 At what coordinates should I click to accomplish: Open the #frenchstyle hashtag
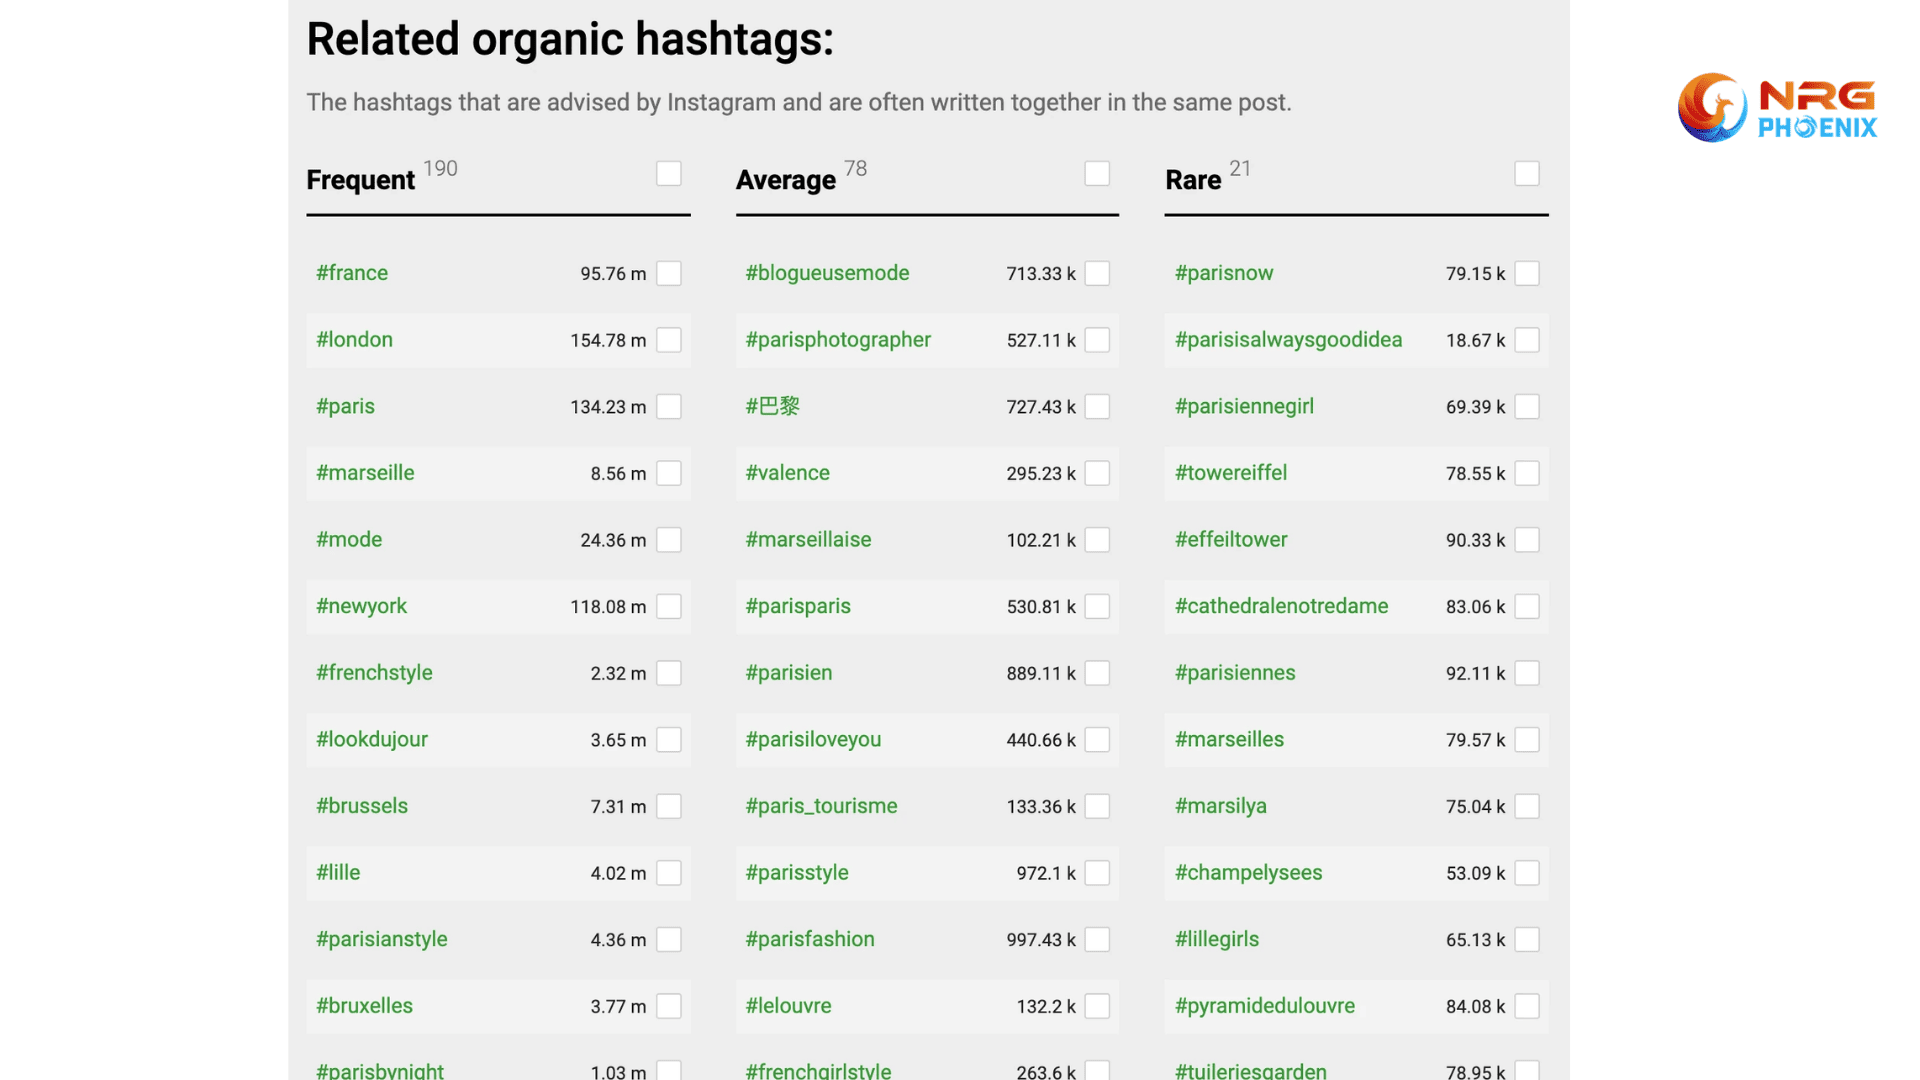click(374, 673)
